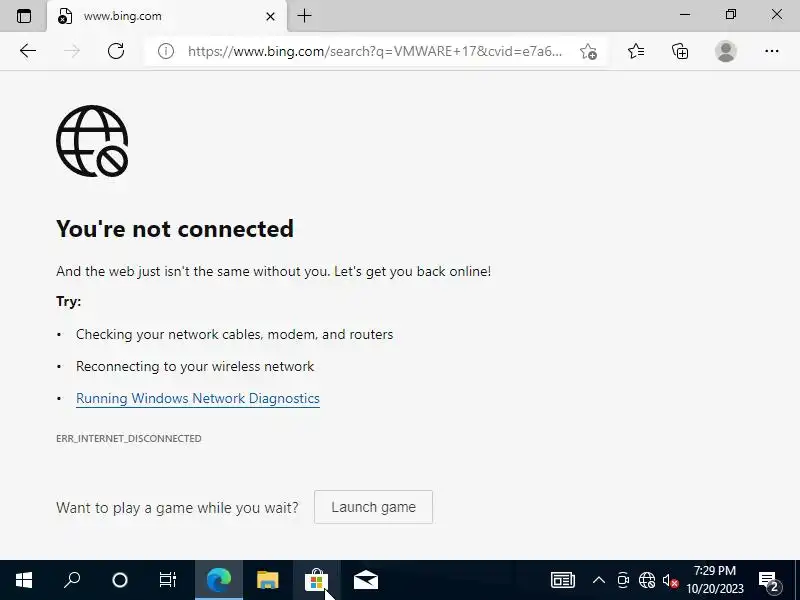This screenshot has width=800, height=600.
Task: Open the notification action center
Action: pyautogui.click(x=769, y=581)
